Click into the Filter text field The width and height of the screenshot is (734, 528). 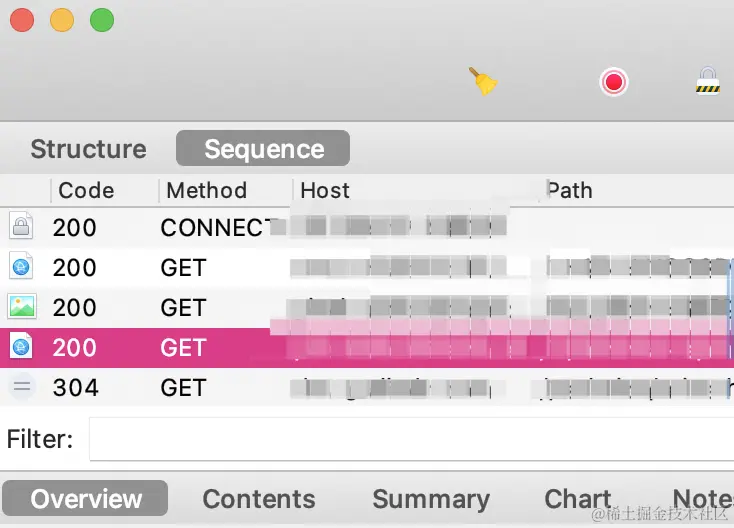(400, 439)
